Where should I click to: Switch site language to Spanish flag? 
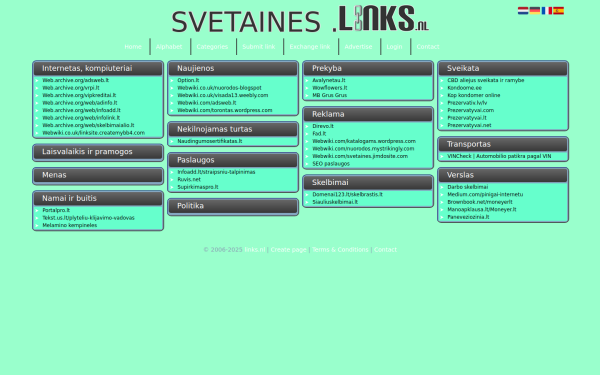click(x=558, y=11)
